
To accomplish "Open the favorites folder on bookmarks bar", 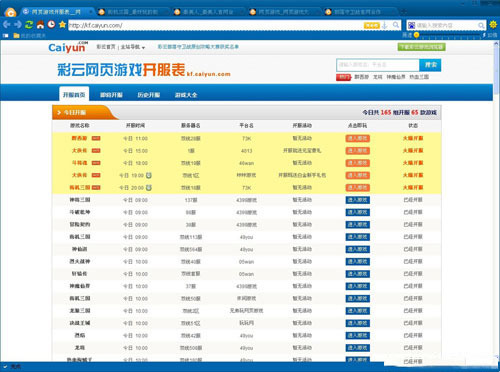I will (29, 35).
